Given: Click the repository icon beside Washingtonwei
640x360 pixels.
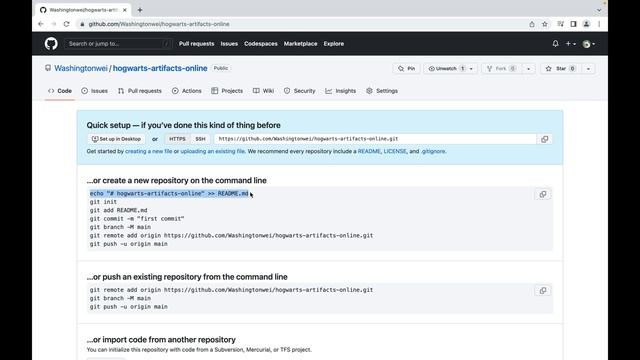Looking at the screenshot, I should [x=48, y=68].
